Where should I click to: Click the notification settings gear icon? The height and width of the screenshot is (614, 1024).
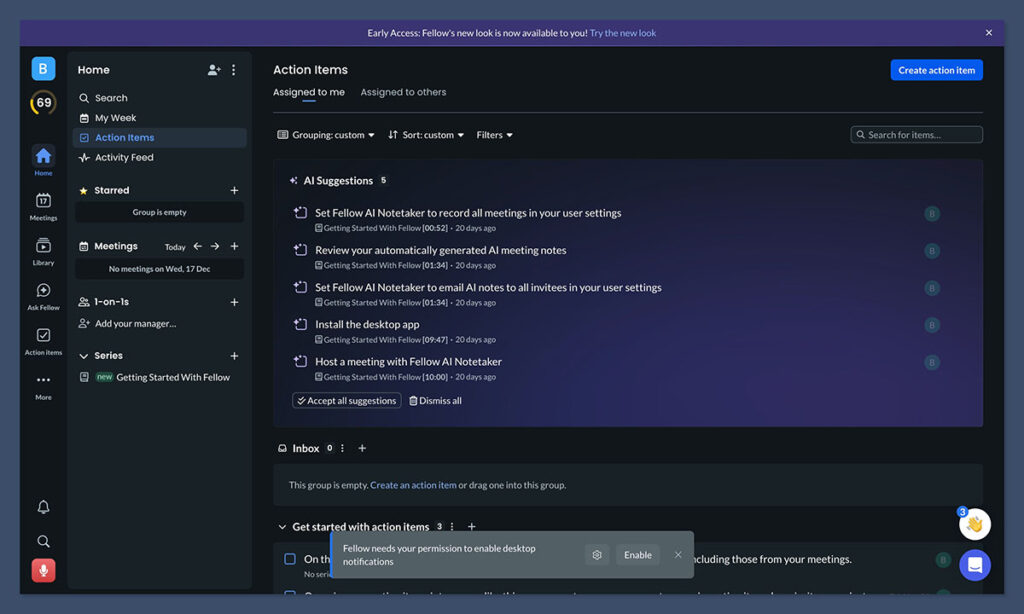tap(597, 555)
